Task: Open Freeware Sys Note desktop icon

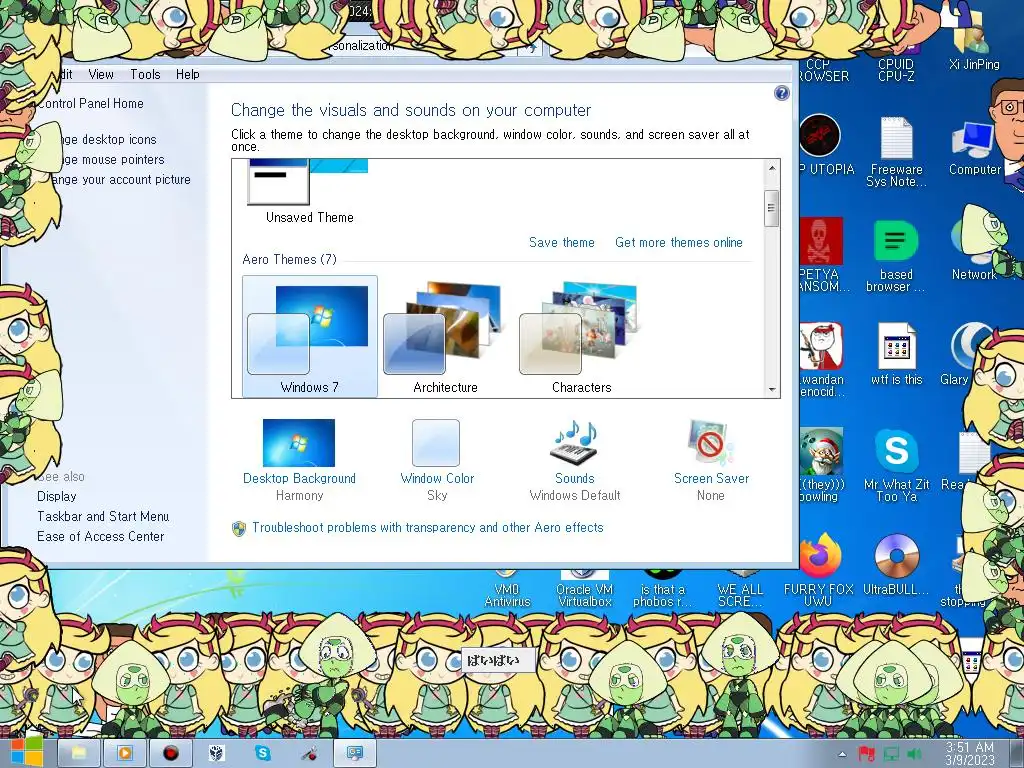Action: 896,152
